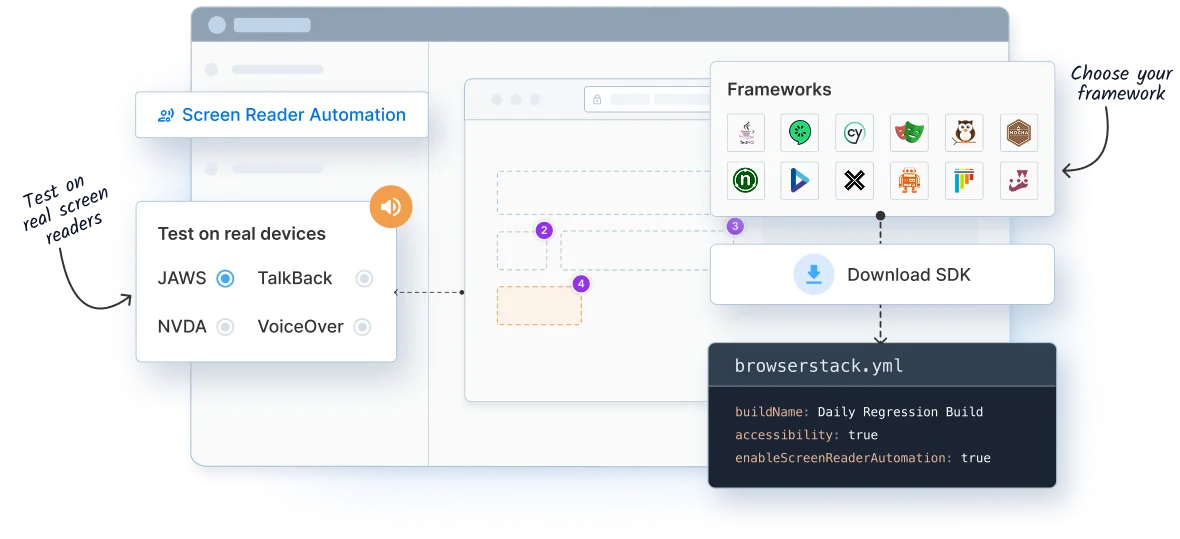
Task: Click the browserstack.yml file title
Action: [819, 367]
